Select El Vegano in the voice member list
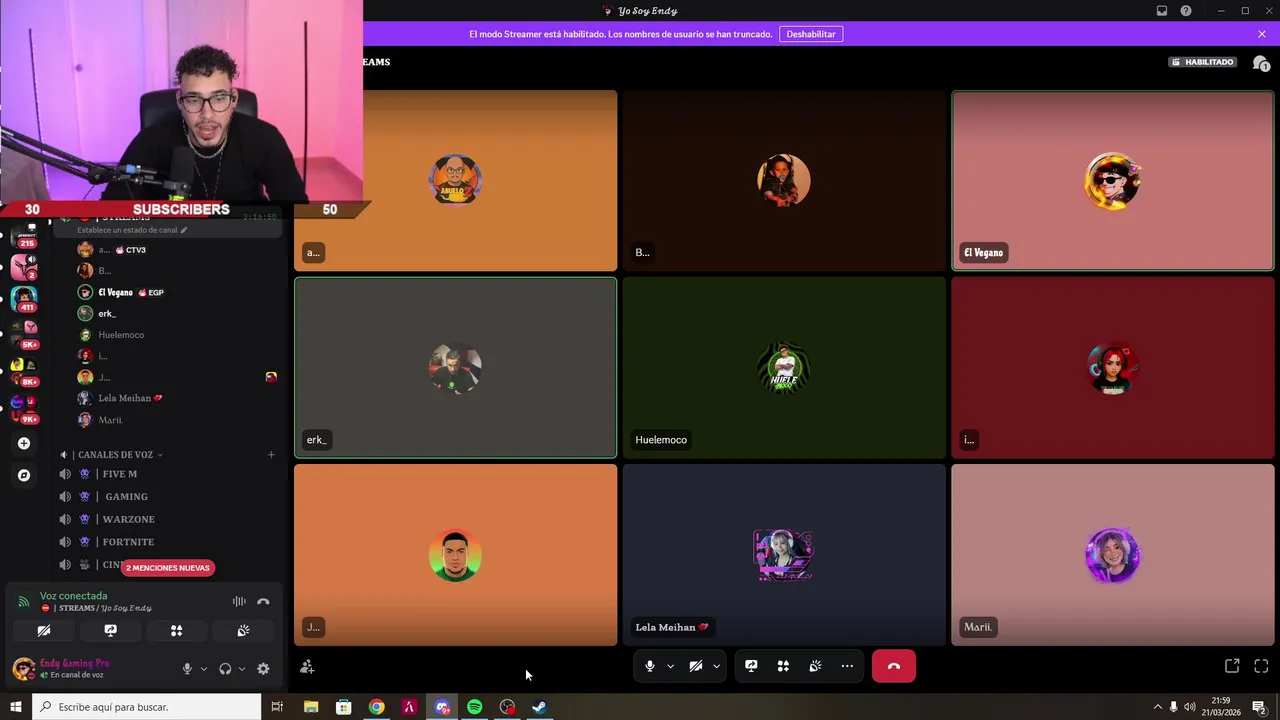 click(x=178, y=292)
